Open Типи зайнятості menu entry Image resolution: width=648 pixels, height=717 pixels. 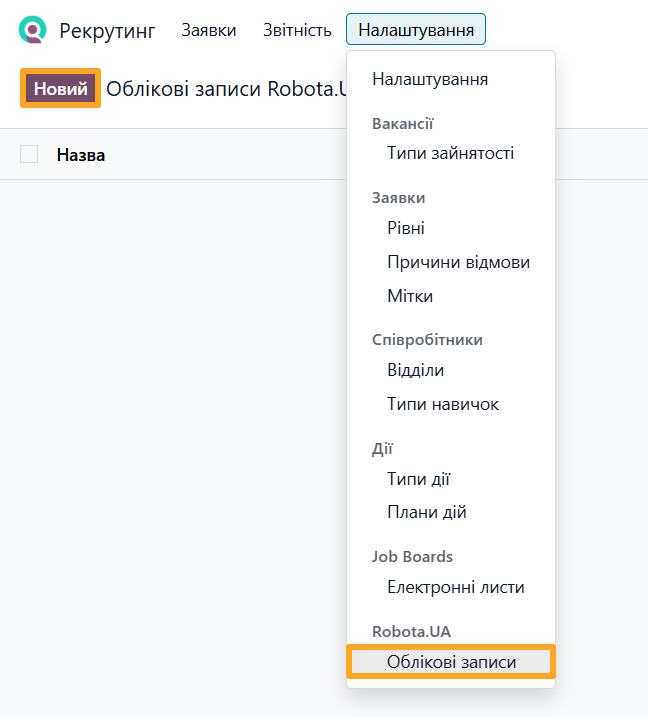pos(451,153)
